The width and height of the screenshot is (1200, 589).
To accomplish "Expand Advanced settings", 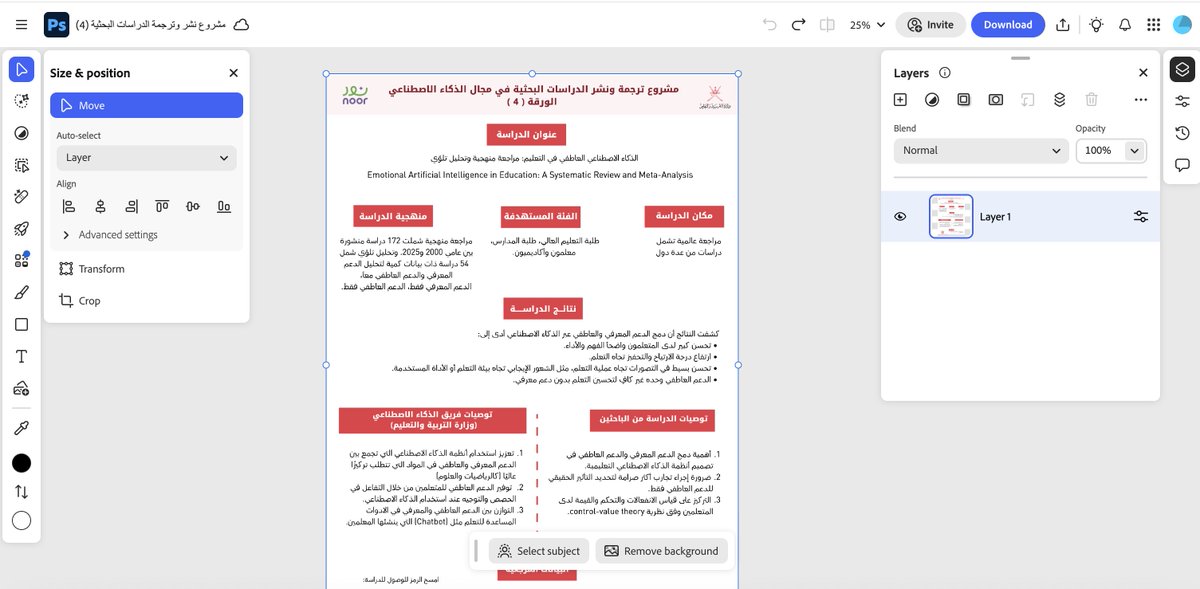I will (109, 235).
